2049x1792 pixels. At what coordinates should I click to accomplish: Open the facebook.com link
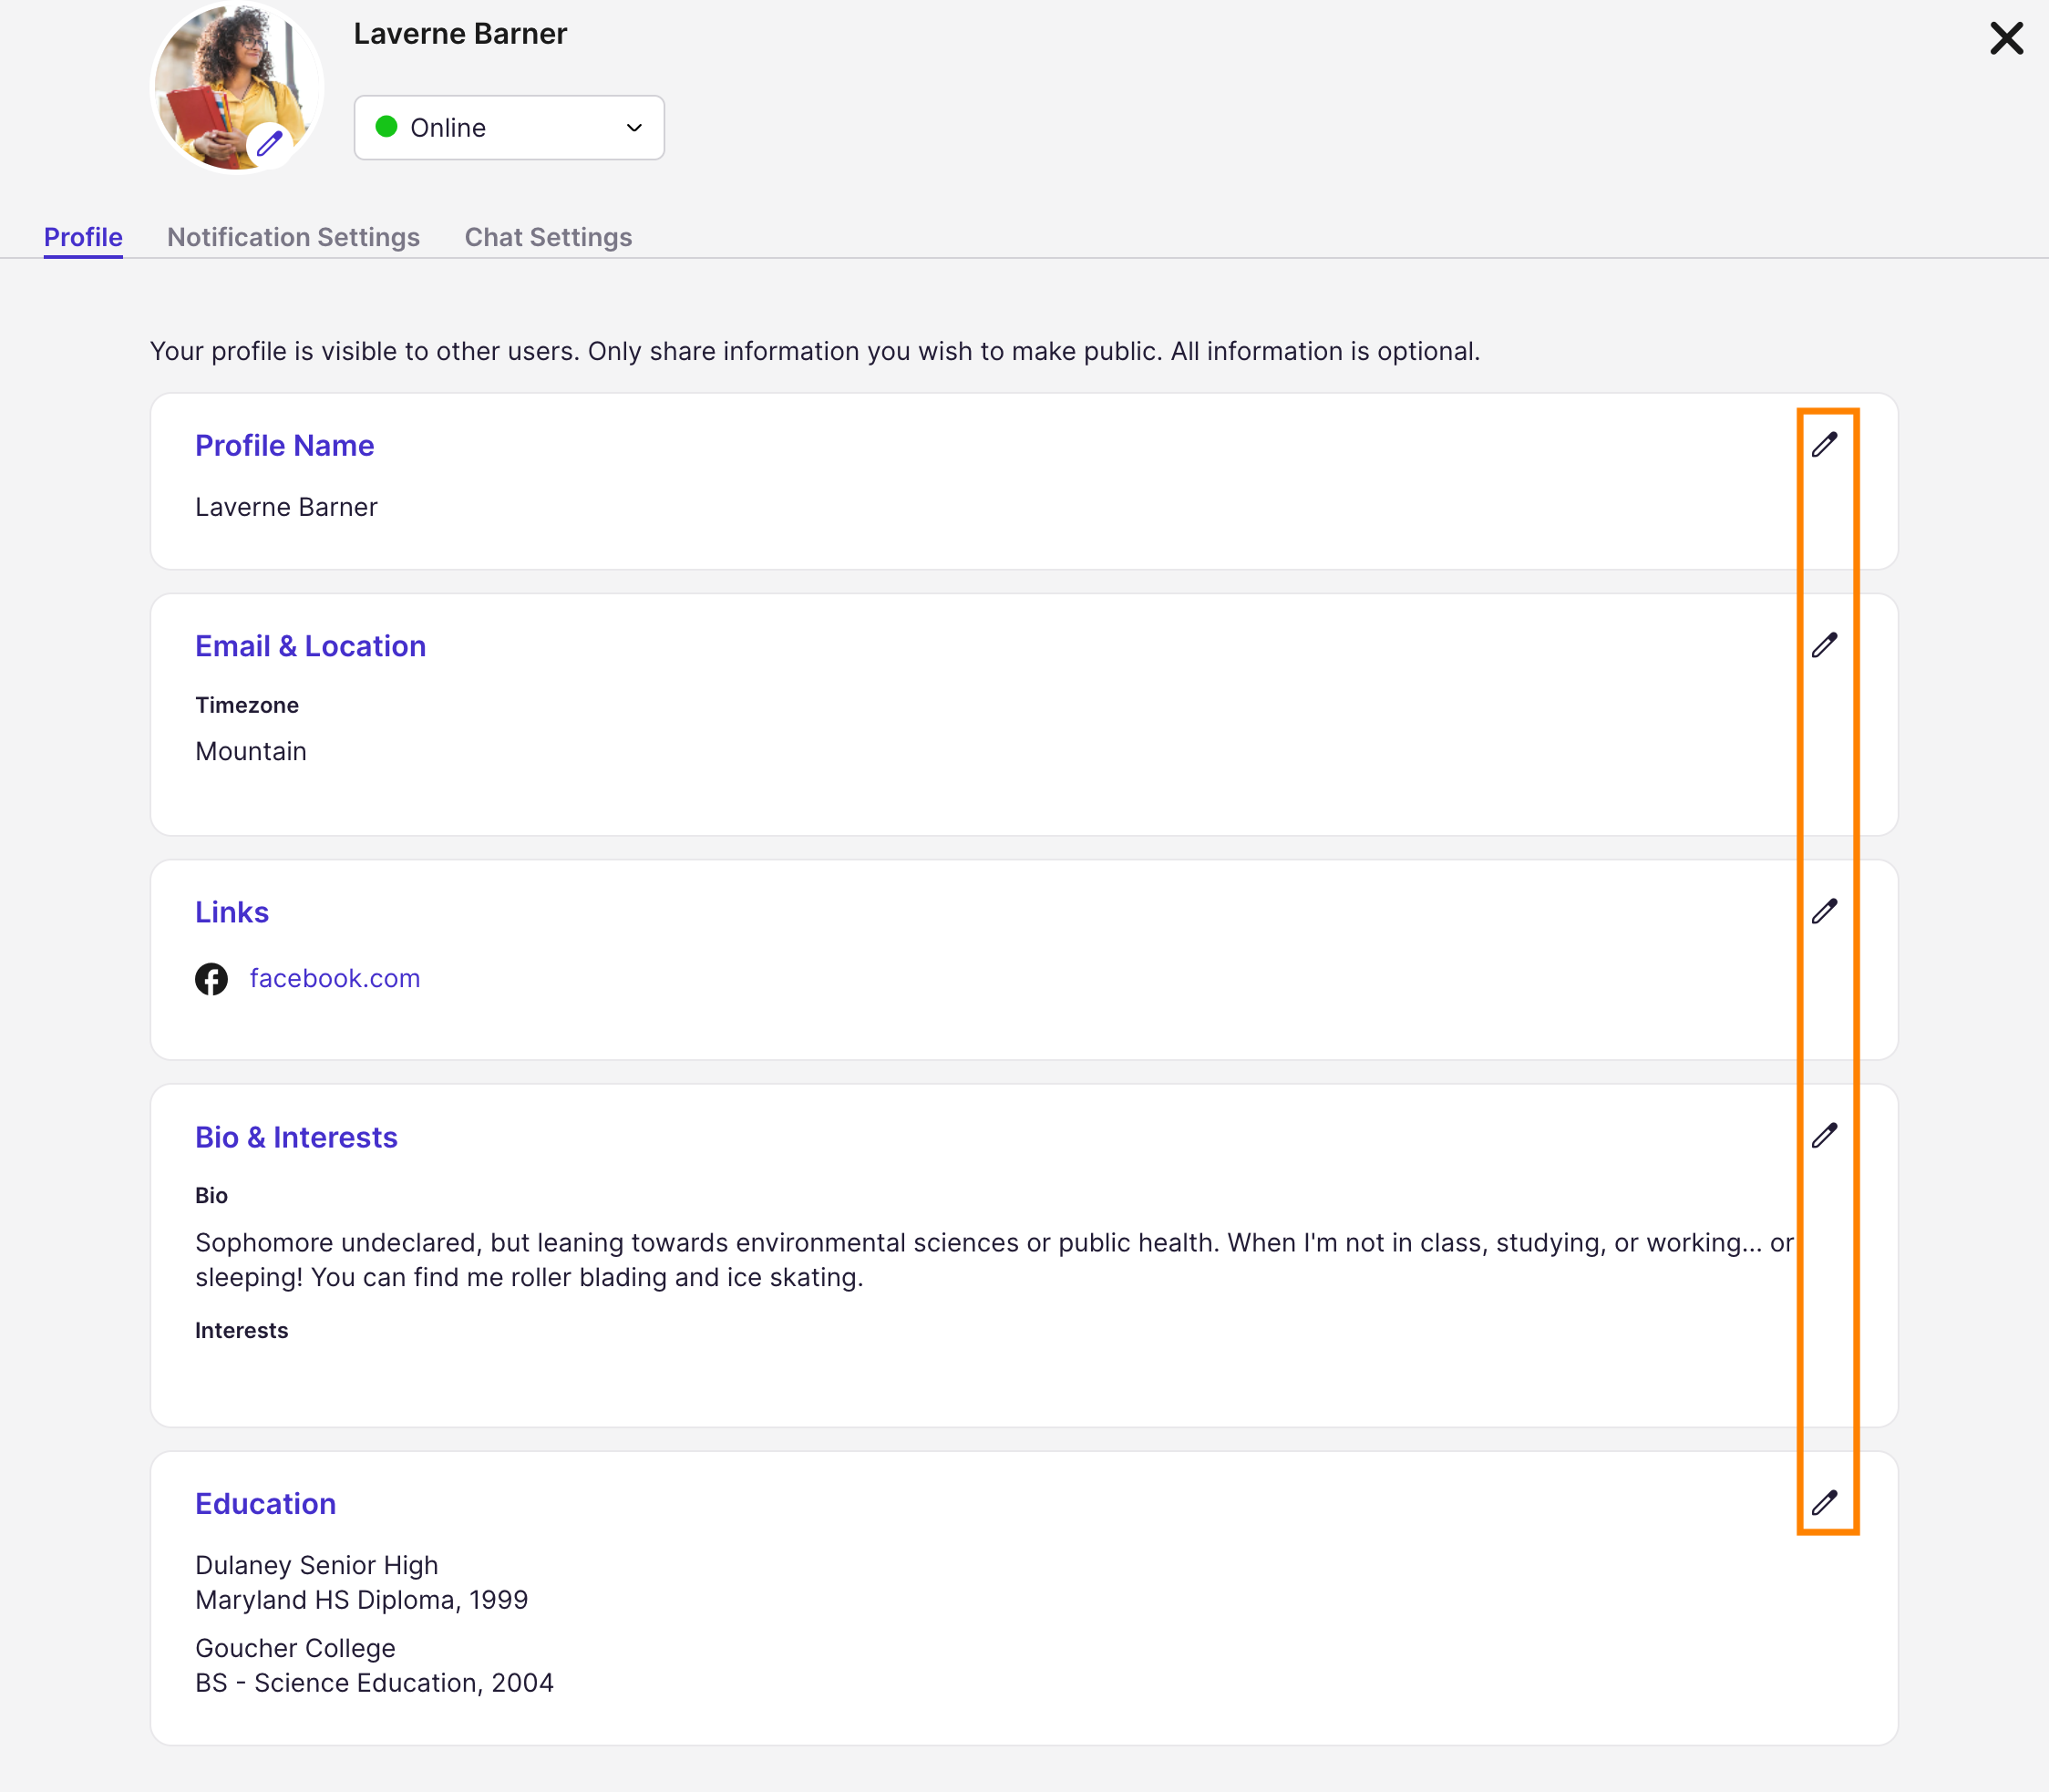click(x=335, y=979)
